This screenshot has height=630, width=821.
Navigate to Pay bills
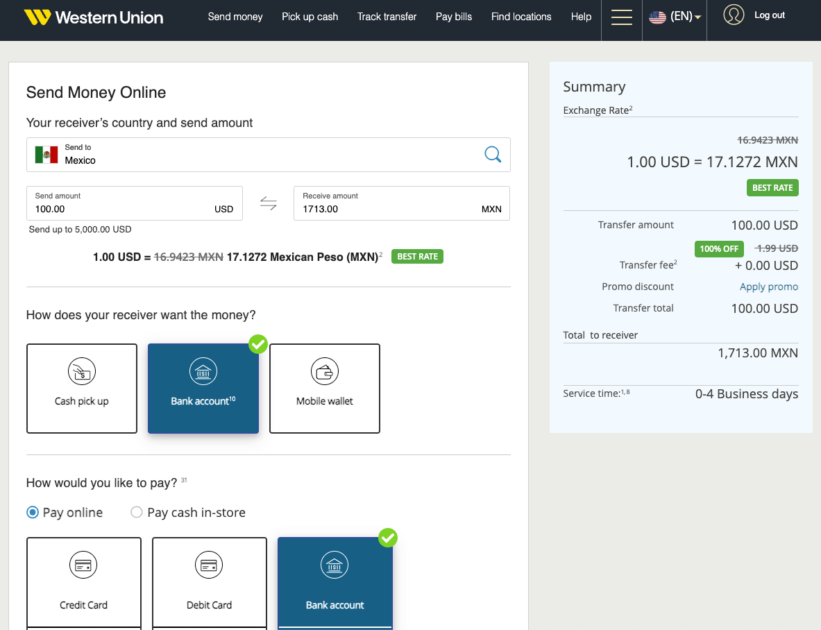tap(453, 17)
